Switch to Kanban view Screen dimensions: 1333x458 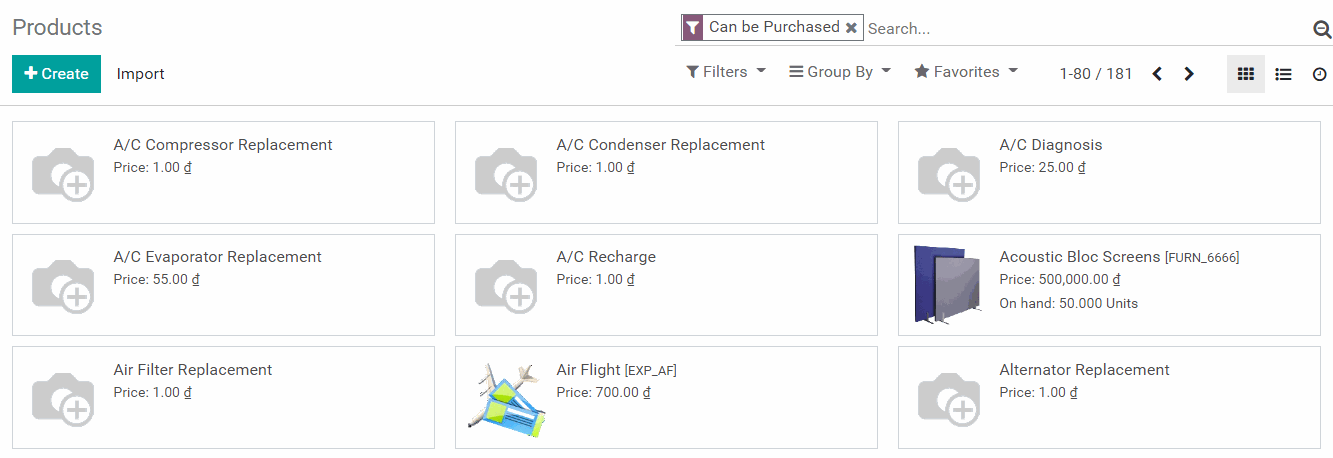pos(1246,74)
